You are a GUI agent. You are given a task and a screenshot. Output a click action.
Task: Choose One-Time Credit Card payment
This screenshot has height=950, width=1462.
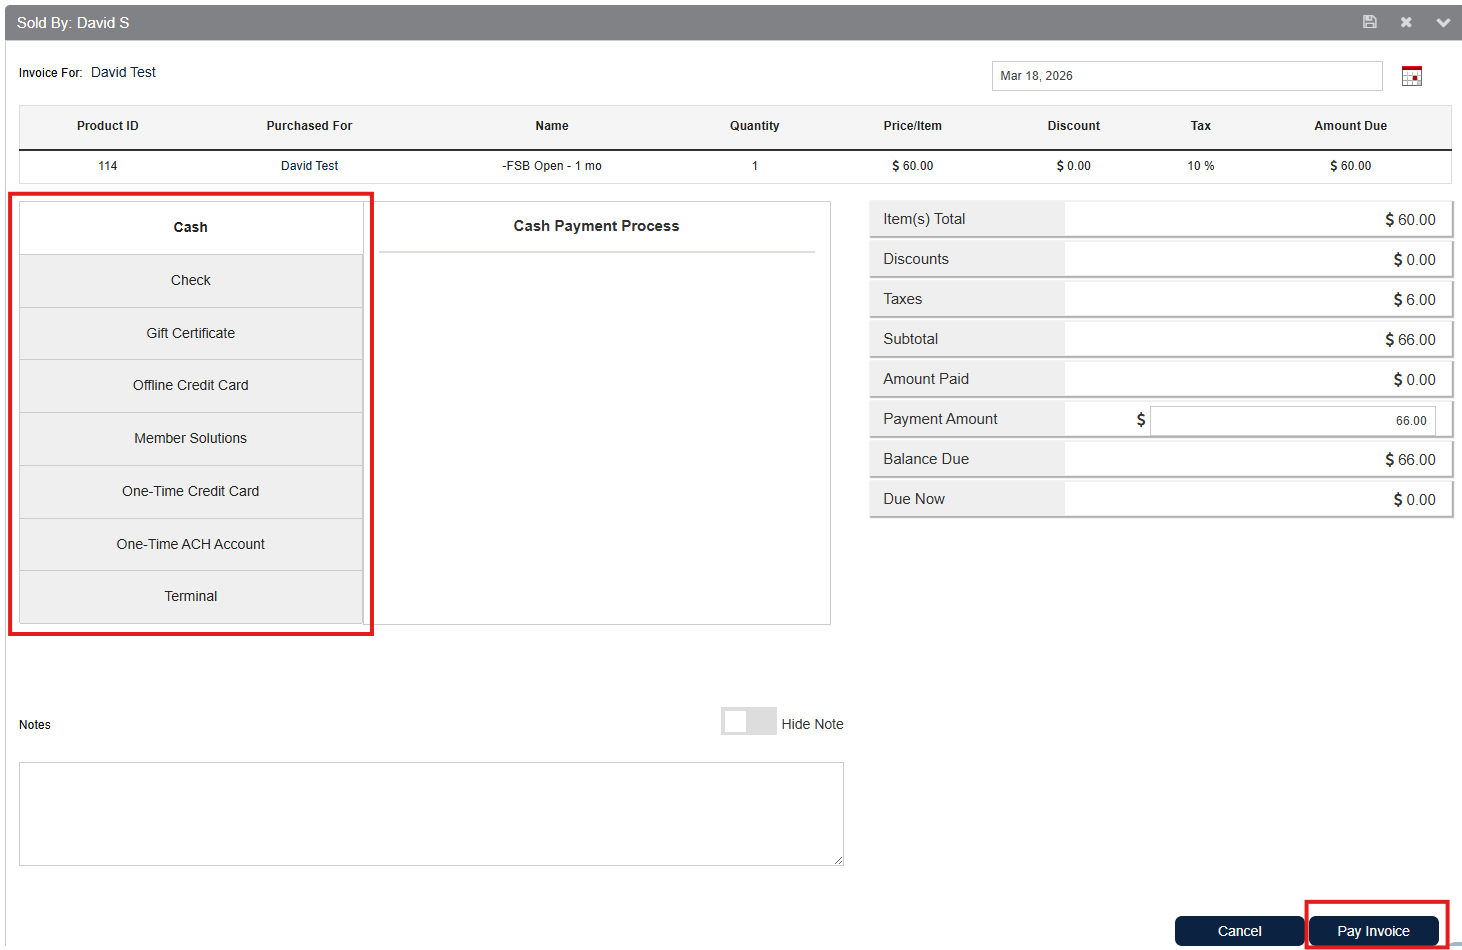point(191,491)
